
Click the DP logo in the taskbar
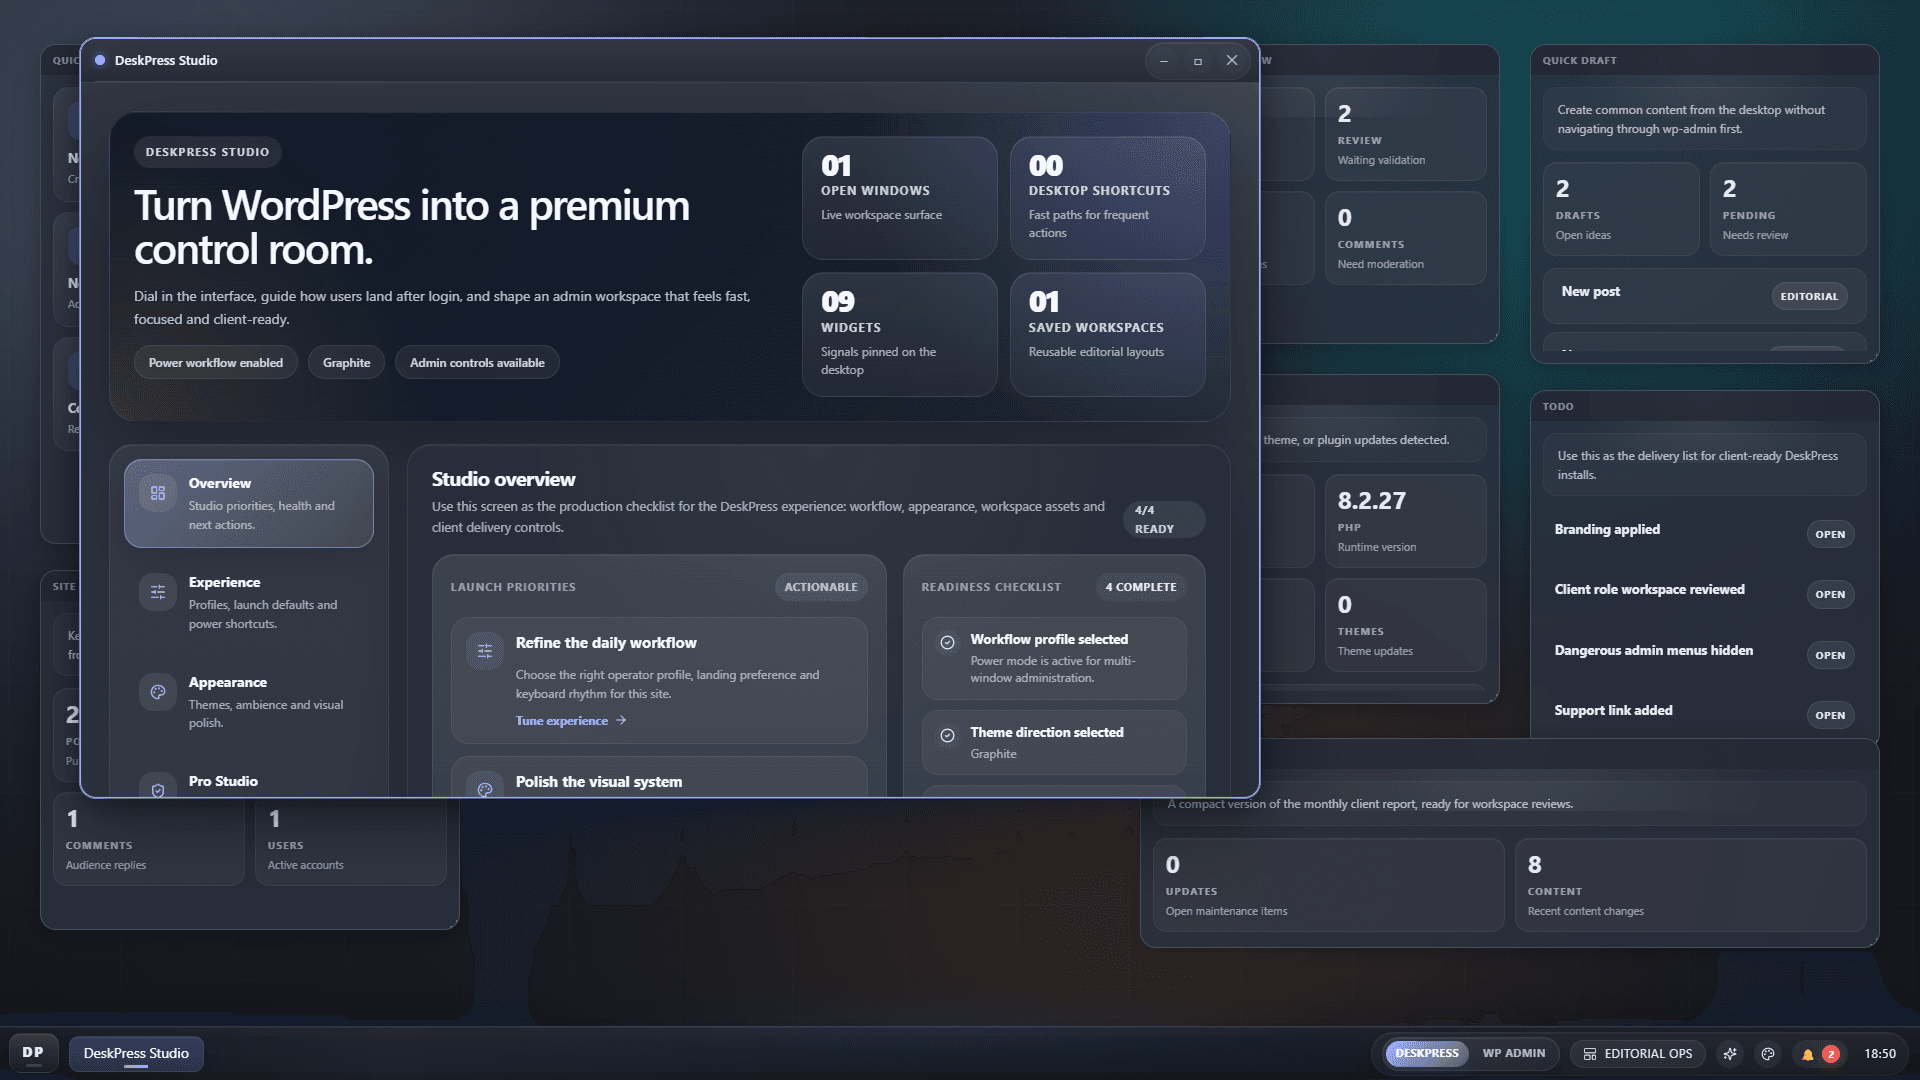click(33, 1053)
